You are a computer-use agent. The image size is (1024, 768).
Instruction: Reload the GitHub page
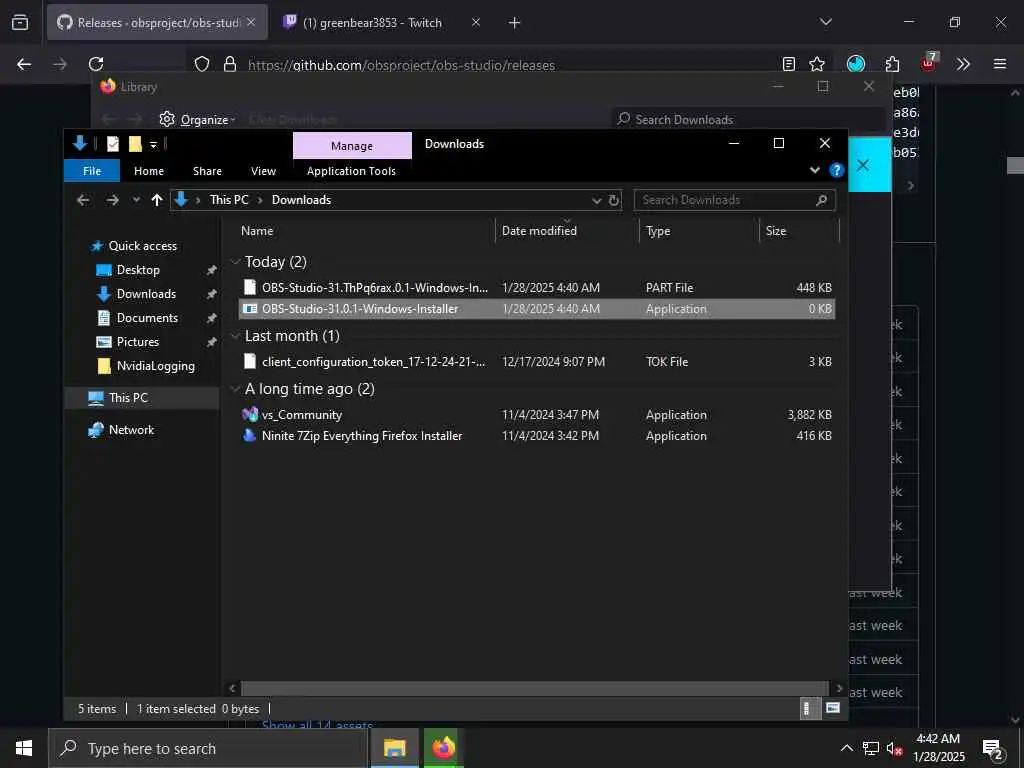point(96,64)
